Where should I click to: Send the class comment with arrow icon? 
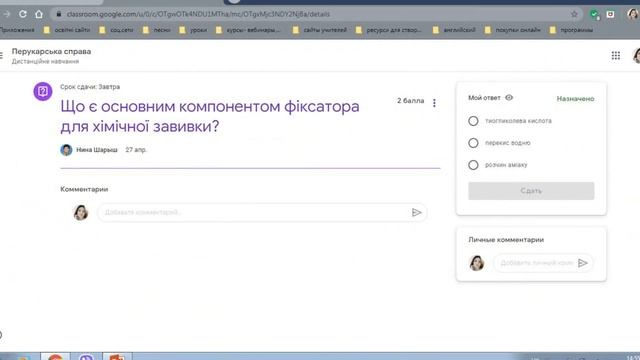pos(416,212)
